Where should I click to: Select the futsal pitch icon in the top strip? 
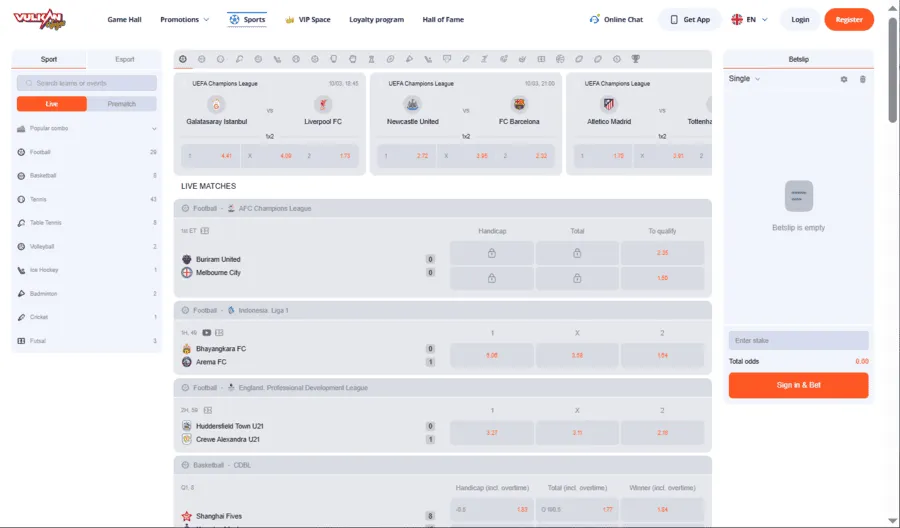point(541,59)
